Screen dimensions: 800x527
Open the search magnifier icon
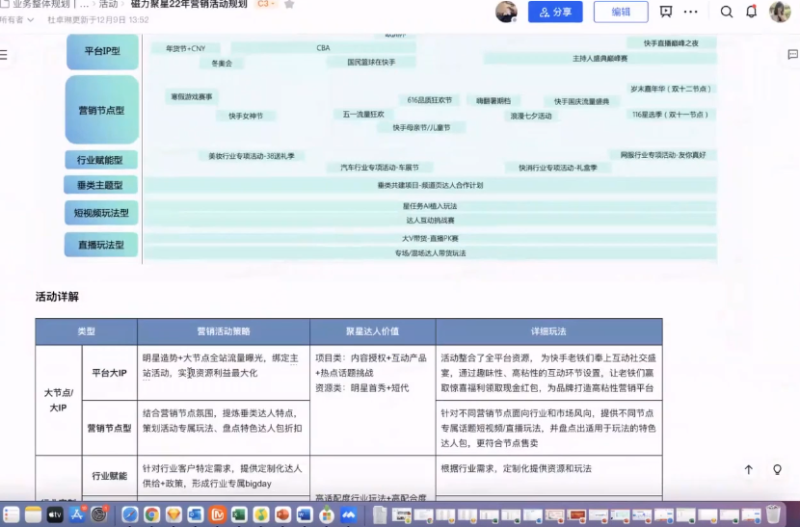coord(727,12)
